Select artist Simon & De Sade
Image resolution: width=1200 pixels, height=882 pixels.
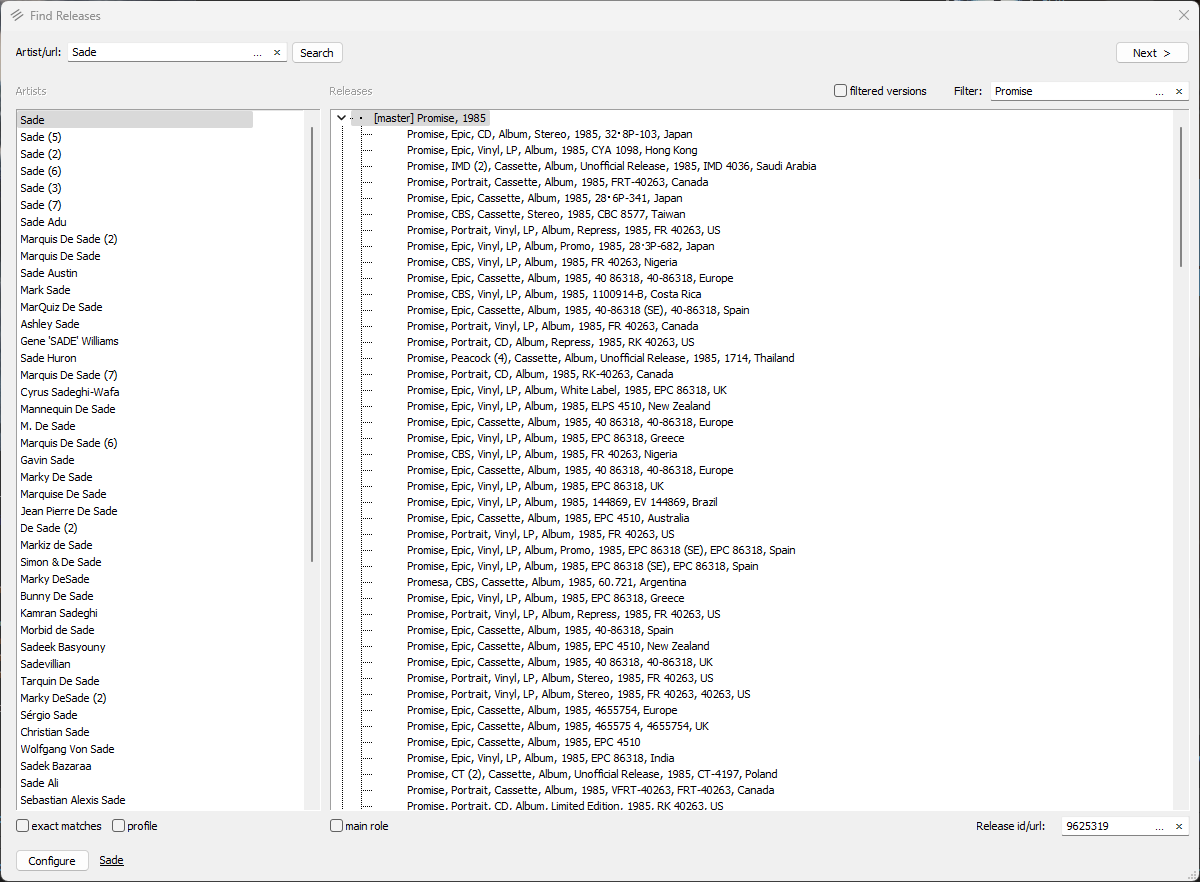(61, 562)
